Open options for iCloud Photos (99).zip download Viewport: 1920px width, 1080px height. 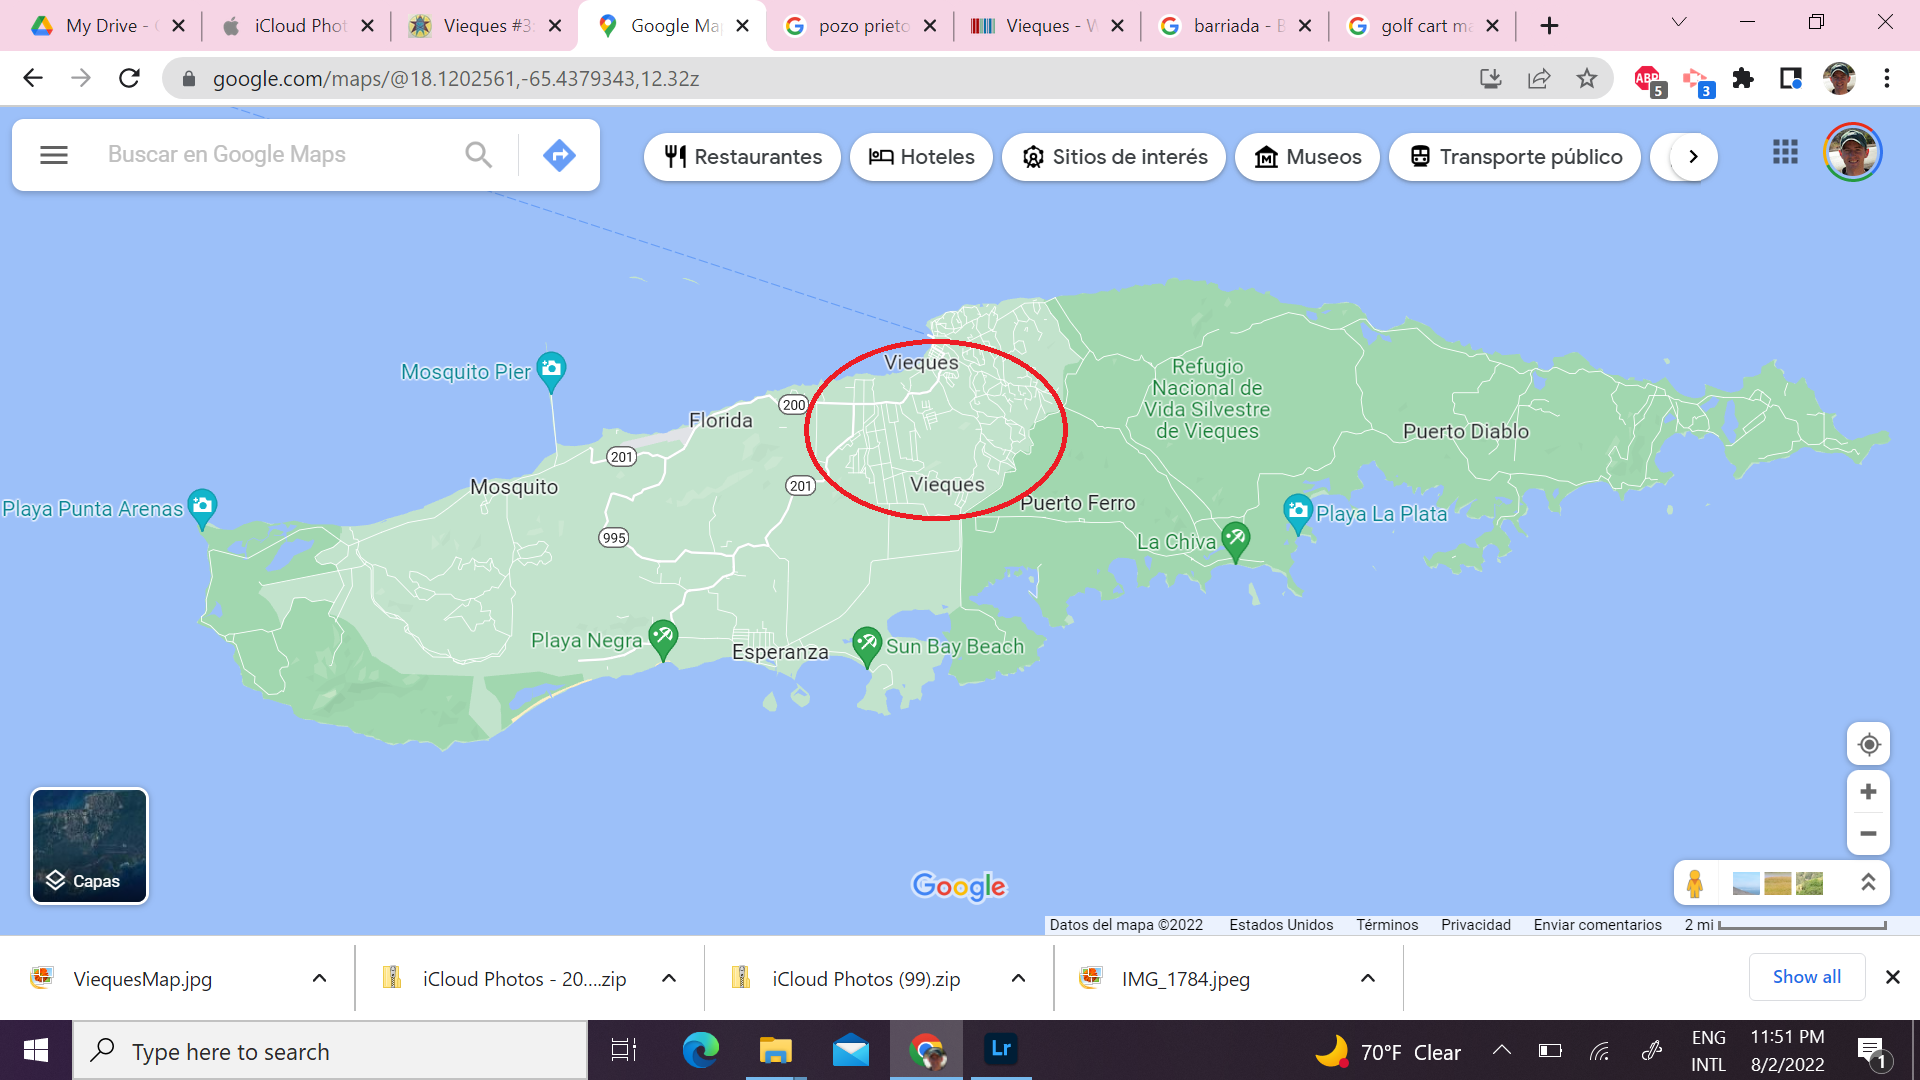[1018, 979]
